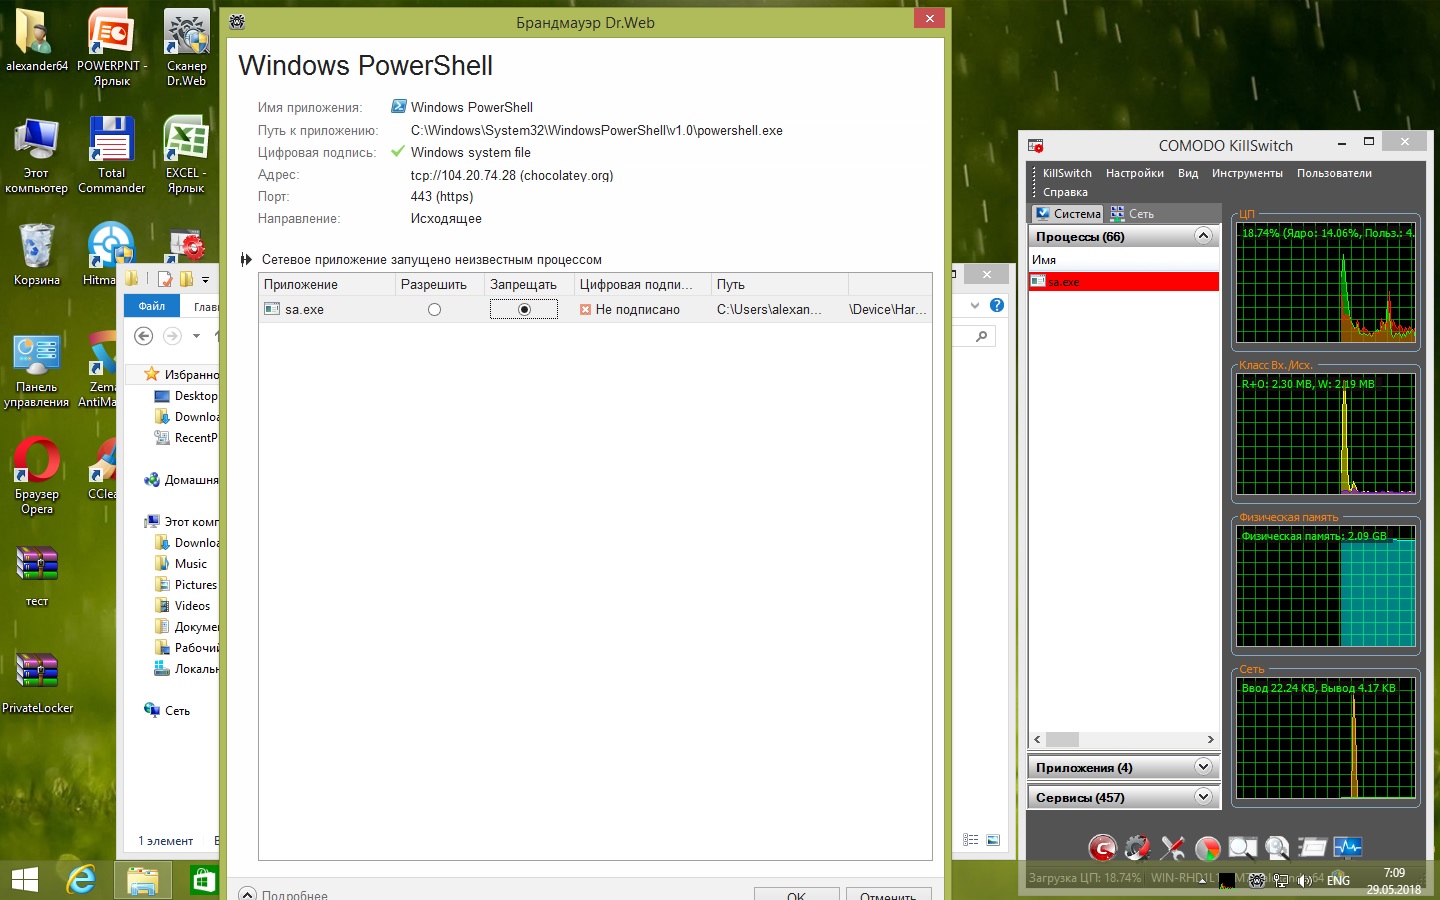The image size is (1440, 900).
Task: Select Desktop in Explorer favorites
Action: tap(186, 396)
